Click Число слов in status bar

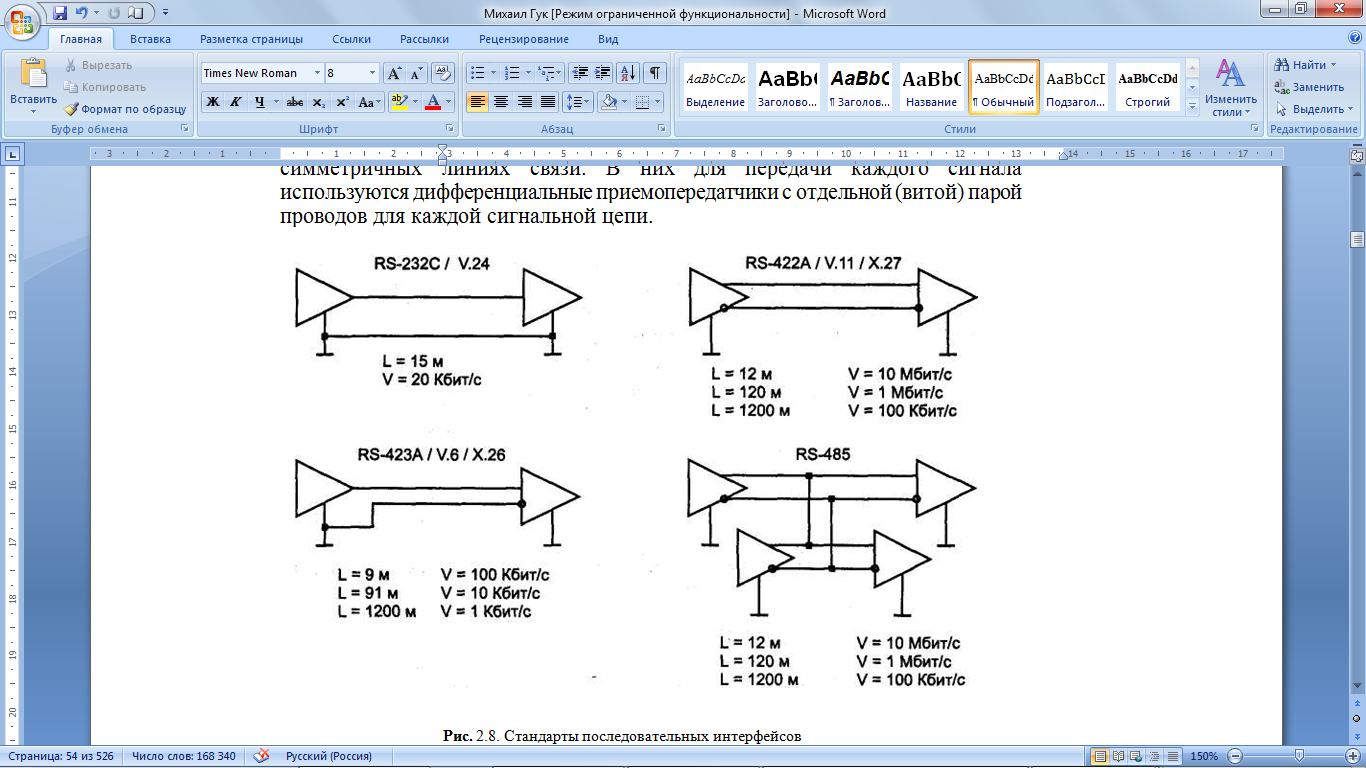pos(184,756)
